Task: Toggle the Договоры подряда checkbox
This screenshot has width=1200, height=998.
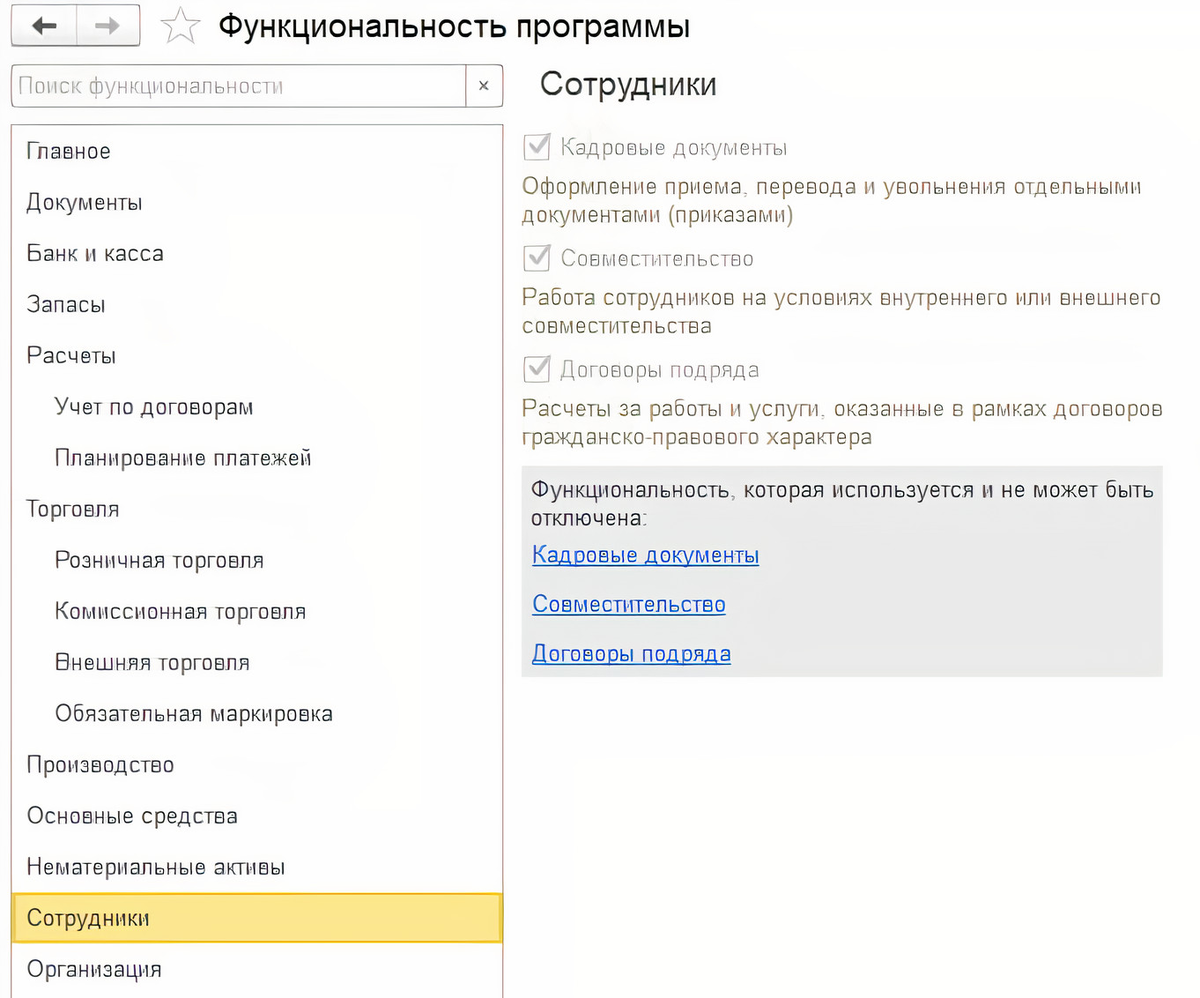Action: (x=536, y=369)
